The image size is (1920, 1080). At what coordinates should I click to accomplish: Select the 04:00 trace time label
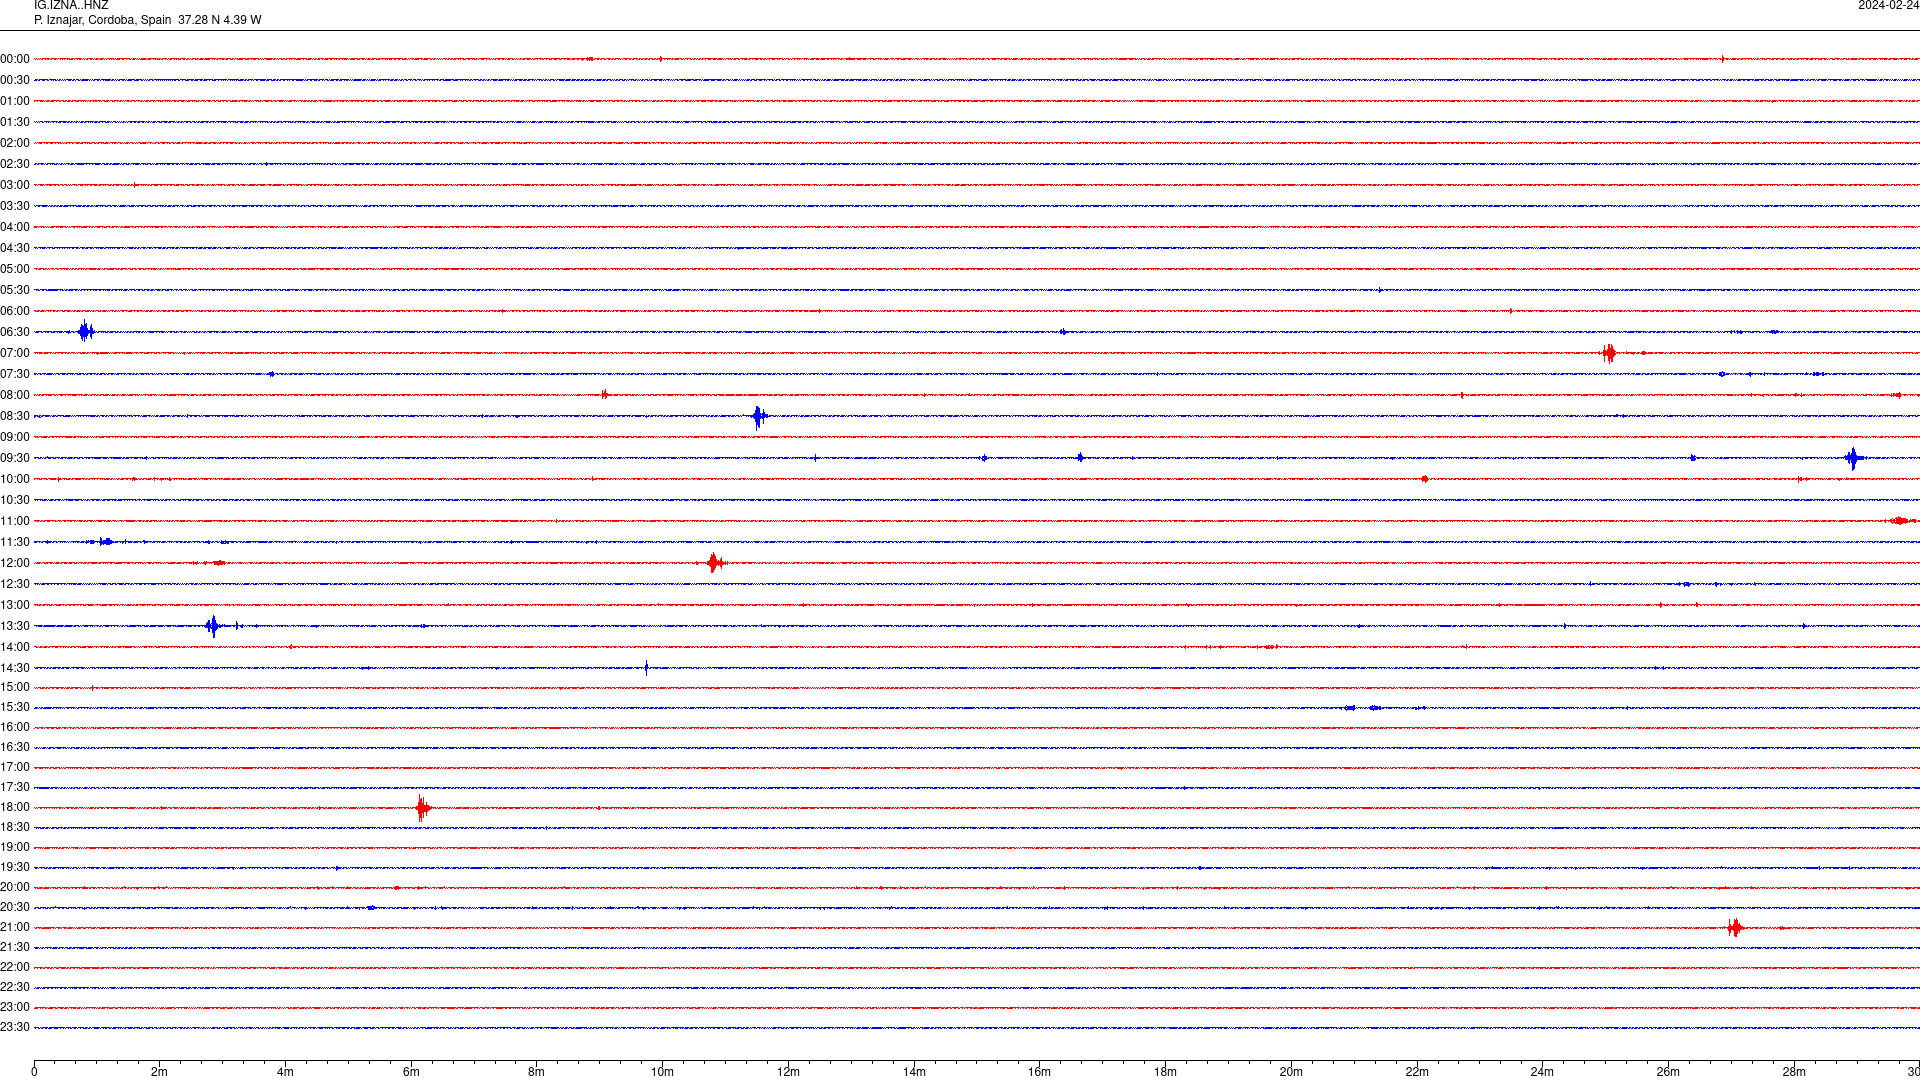point(15,227)
